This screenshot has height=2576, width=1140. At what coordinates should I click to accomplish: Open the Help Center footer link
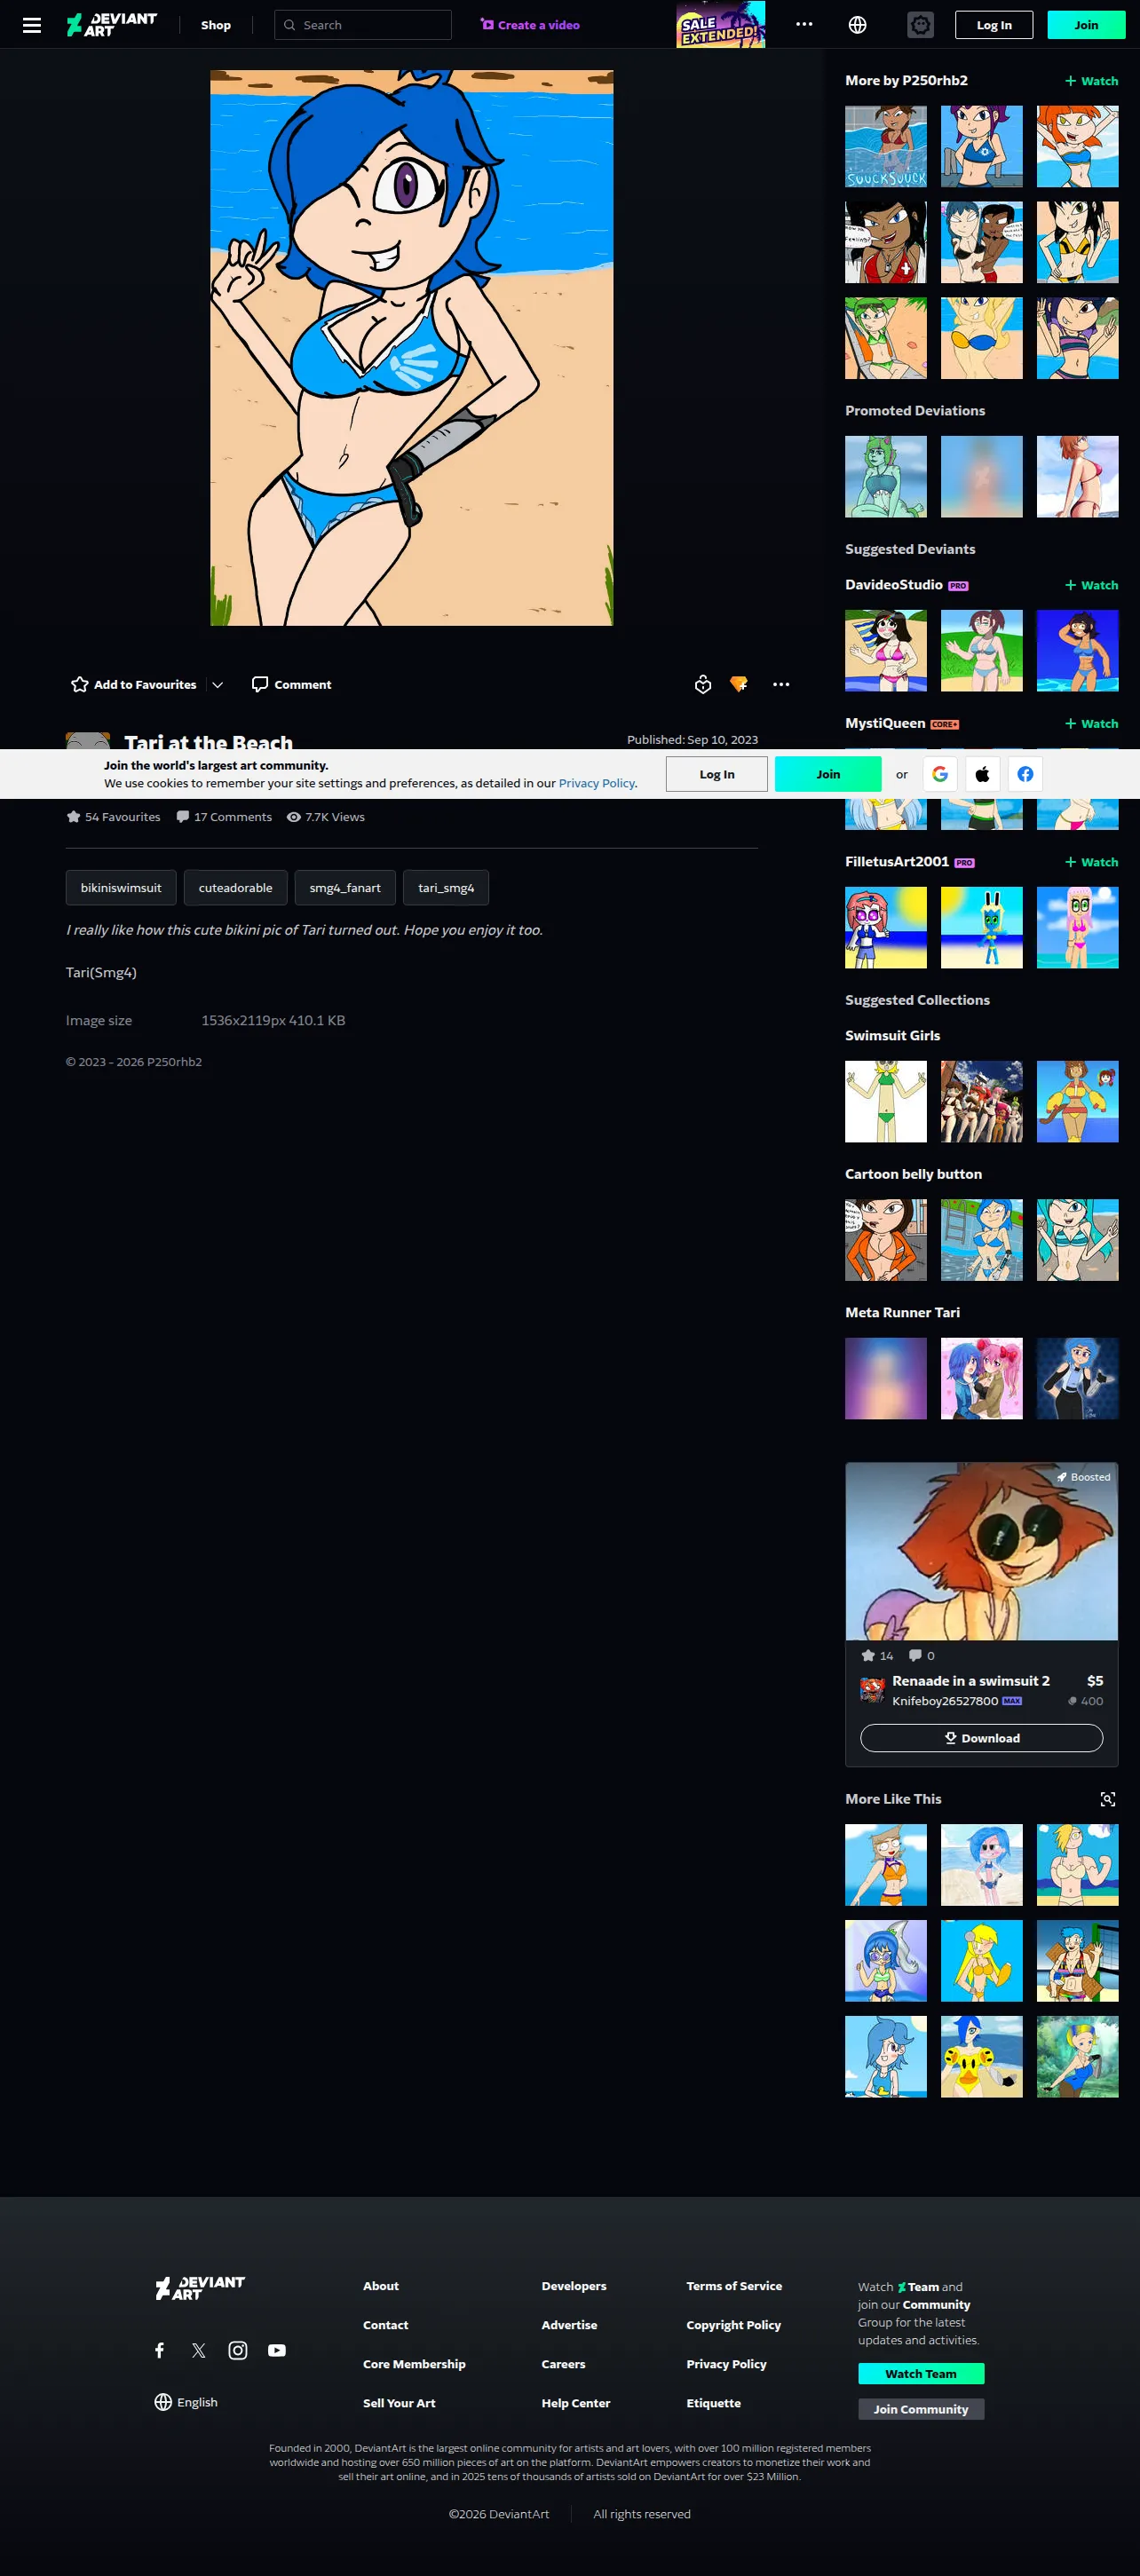(x=576, y=2403)
